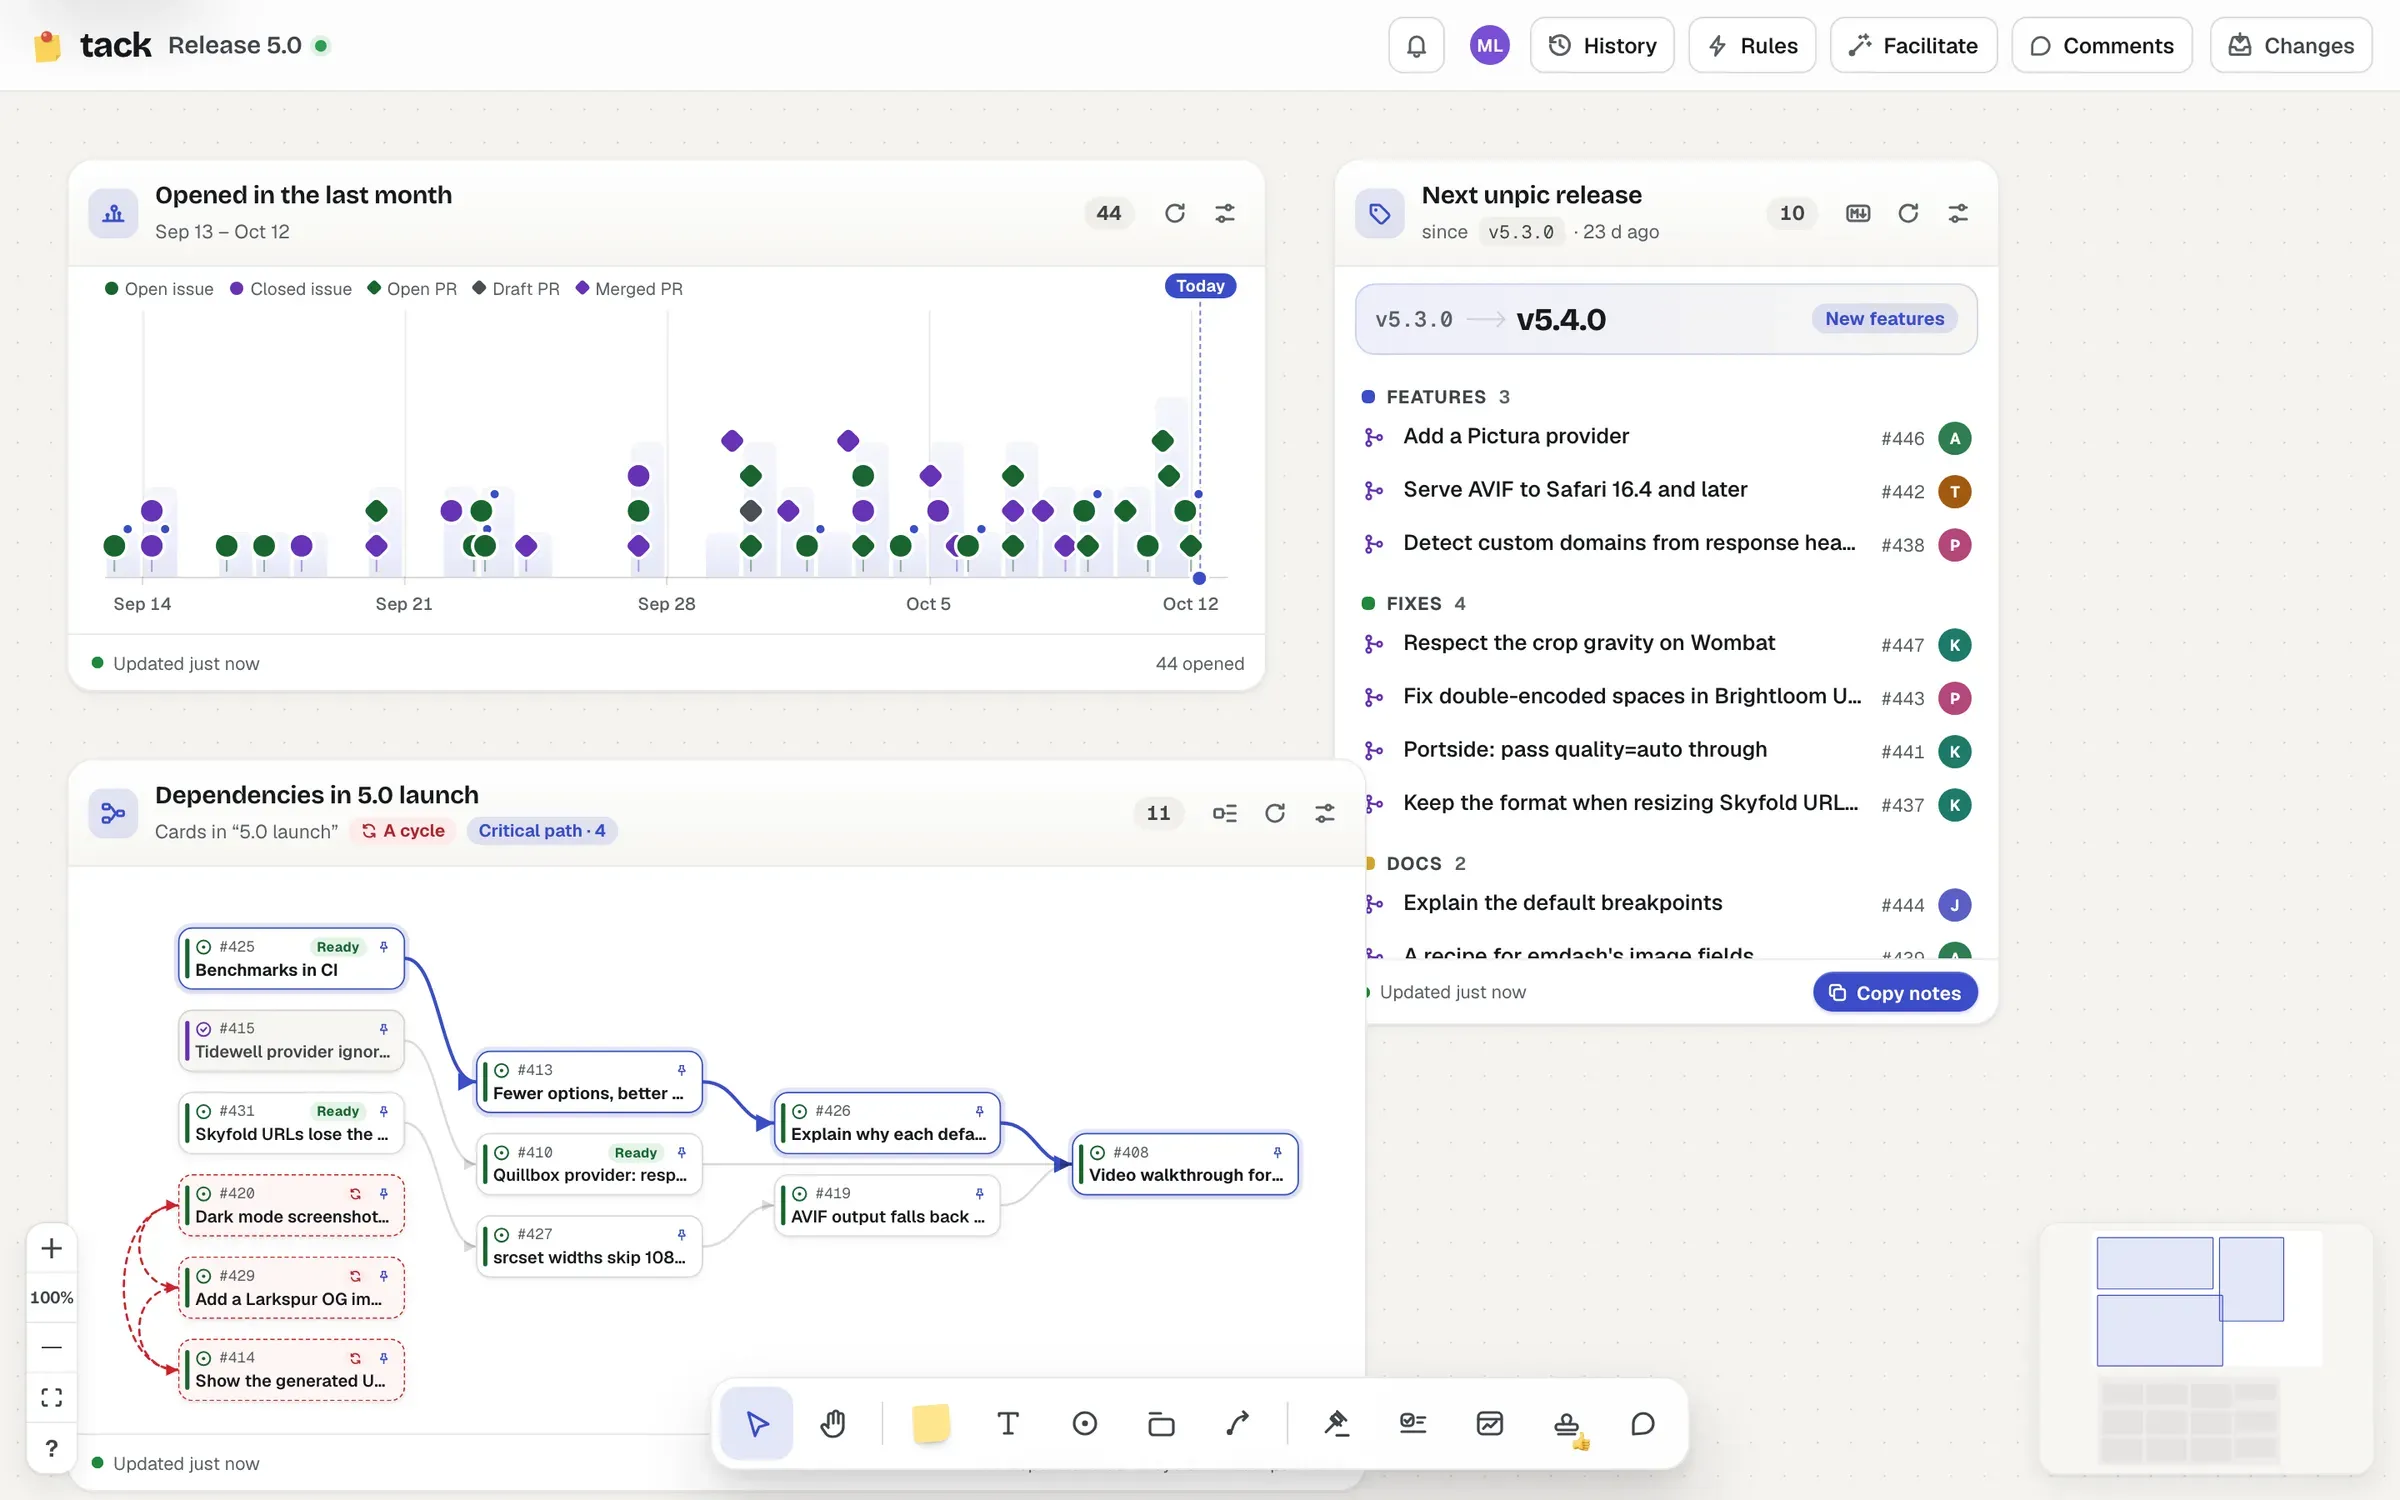Viewport: 2400px width, 1500px height.
Task: Open the ML user avatar
Action: pos(1489,46)
